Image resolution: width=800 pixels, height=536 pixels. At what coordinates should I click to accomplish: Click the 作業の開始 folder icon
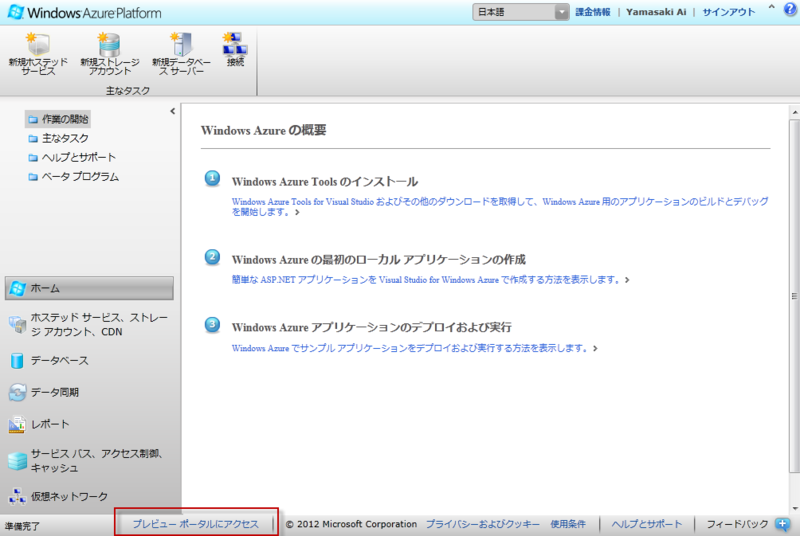(33, 119)
